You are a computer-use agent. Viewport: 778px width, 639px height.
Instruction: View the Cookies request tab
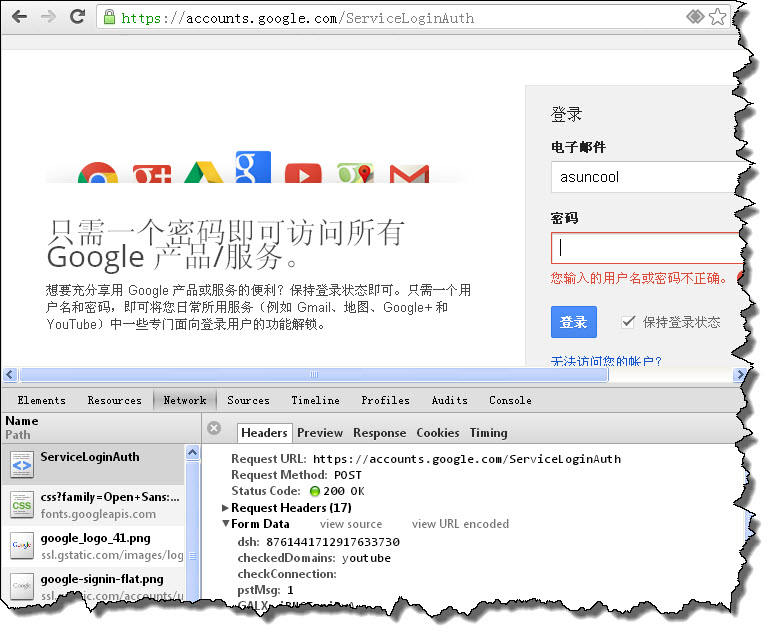438,433
